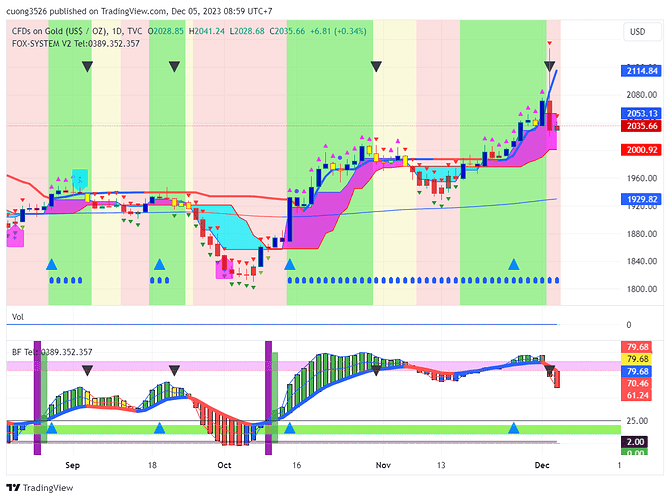This screenshot has width=671, height=500.
Task: Click the blue up-triangle below mid-October candles in price pane
Action: click(x=290, y=265)
